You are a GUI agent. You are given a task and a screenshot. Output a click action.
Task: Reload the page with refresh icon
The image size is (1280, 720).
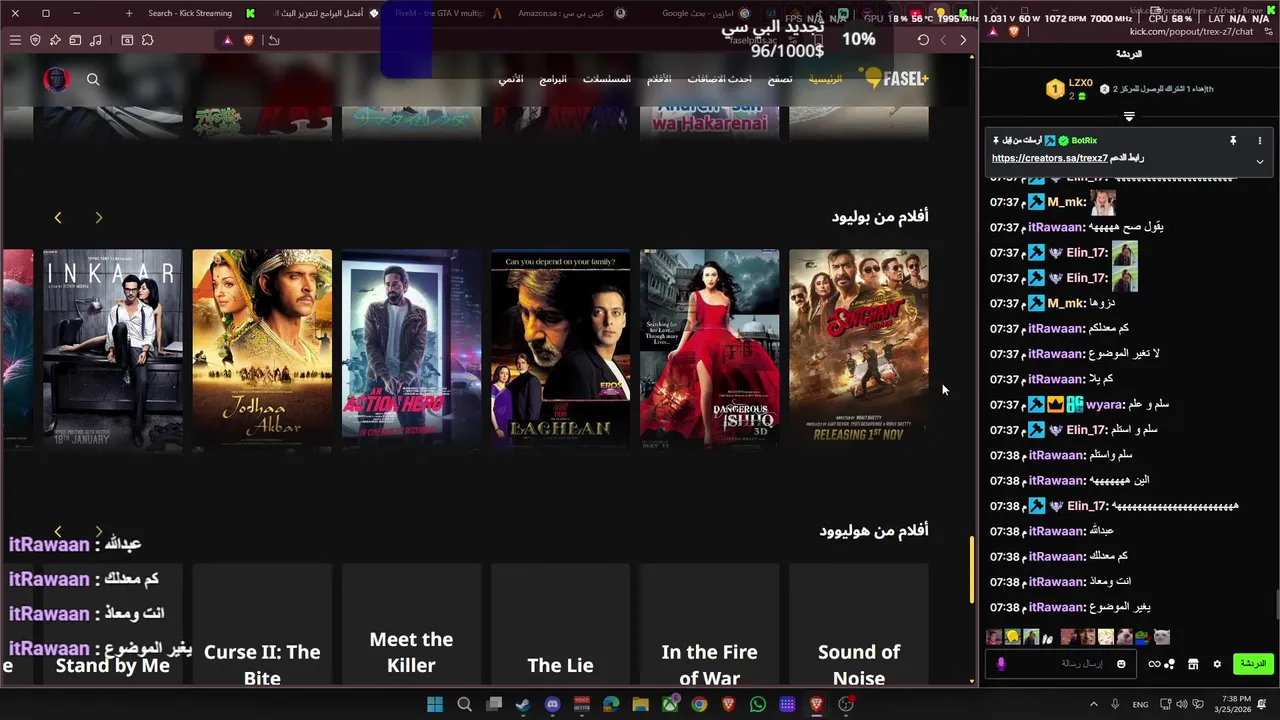tap(923, 40)
